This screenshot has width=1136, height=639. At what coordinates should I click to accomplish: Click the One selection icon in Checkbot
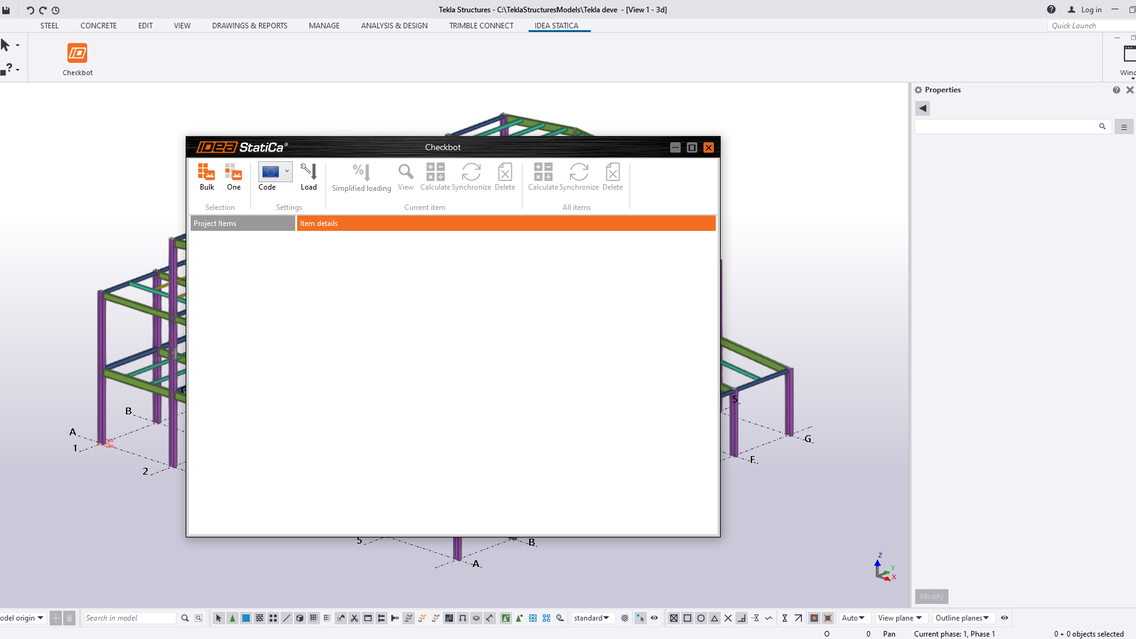pyautogui.click(x=233, y=177)
